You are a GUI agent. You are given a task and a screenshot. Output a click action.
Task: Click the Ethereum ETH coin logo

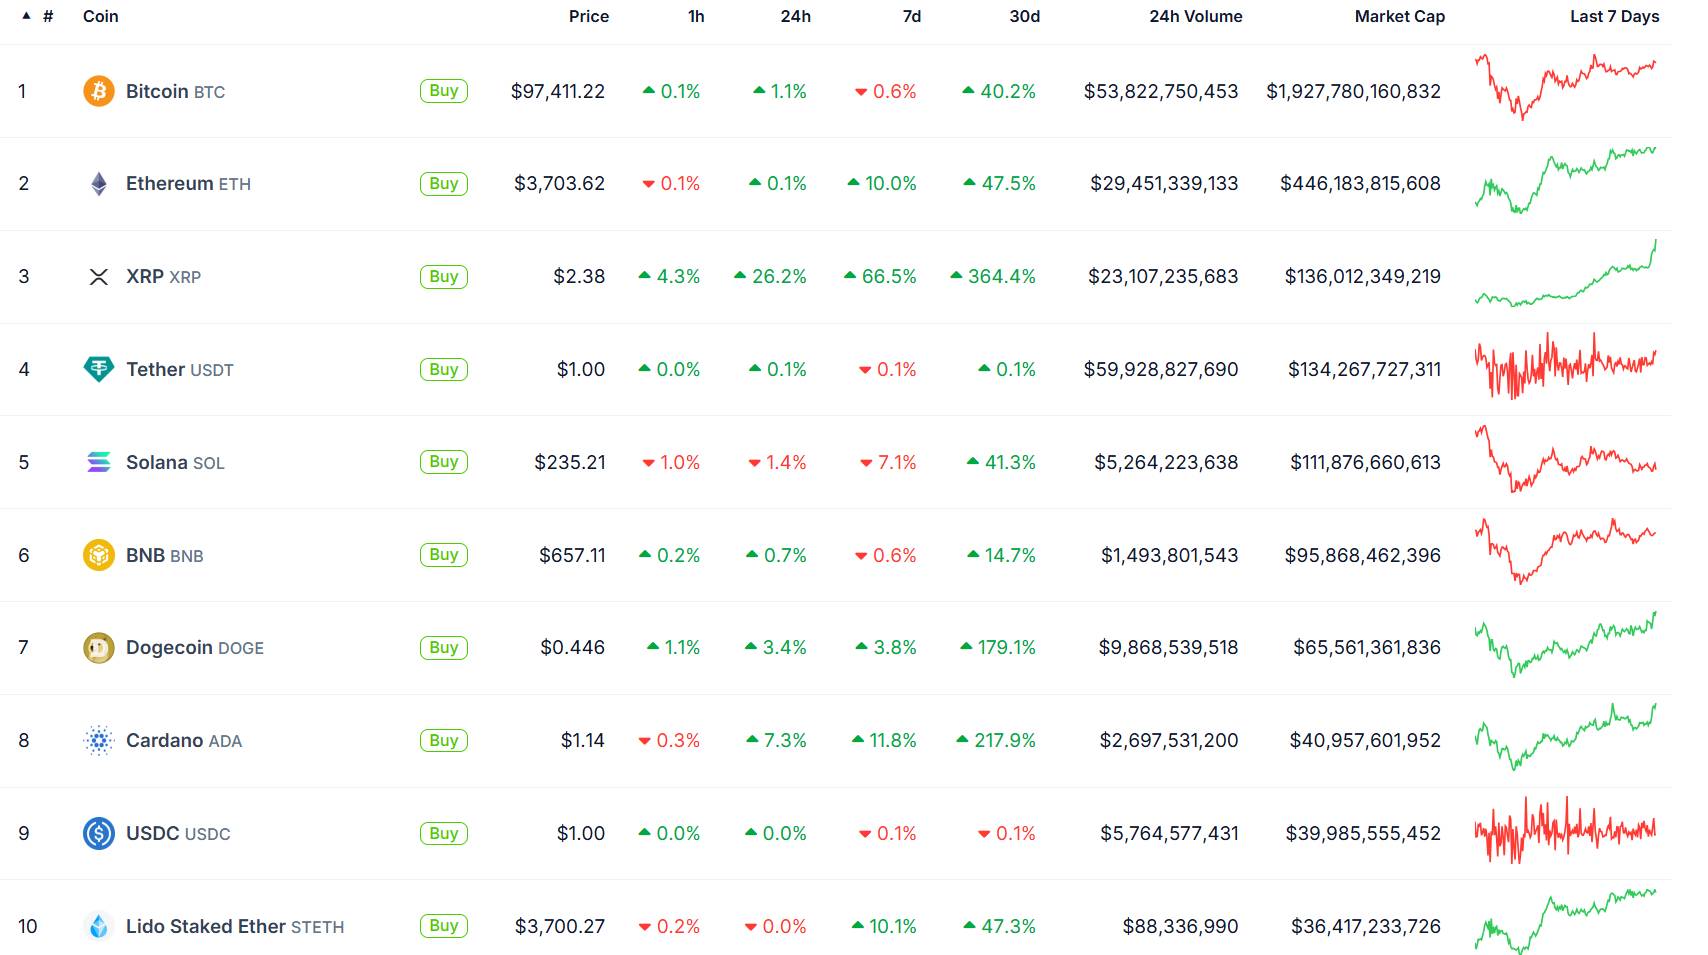[x=99, y=183]
